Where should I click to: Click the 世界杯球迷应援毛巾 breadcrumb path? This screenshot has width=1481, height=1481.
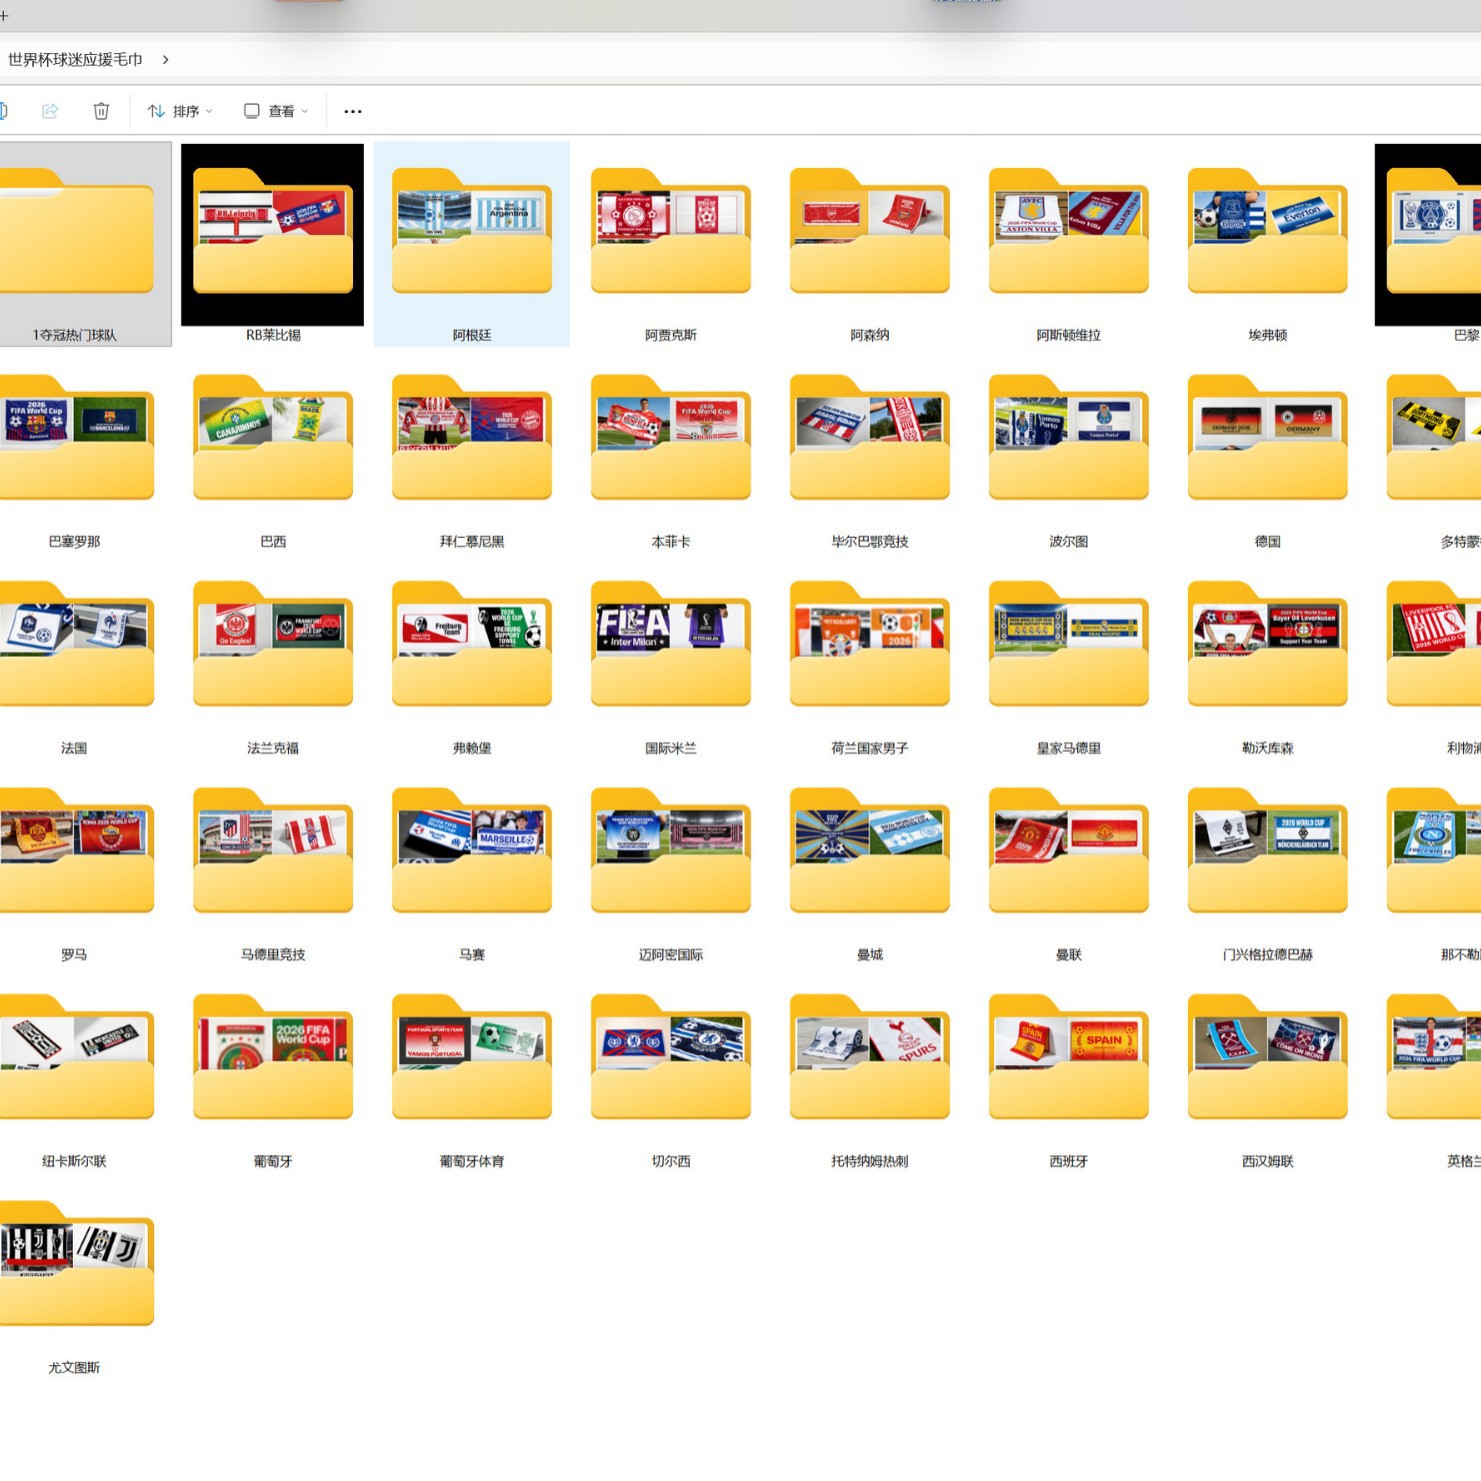point(75,60)
